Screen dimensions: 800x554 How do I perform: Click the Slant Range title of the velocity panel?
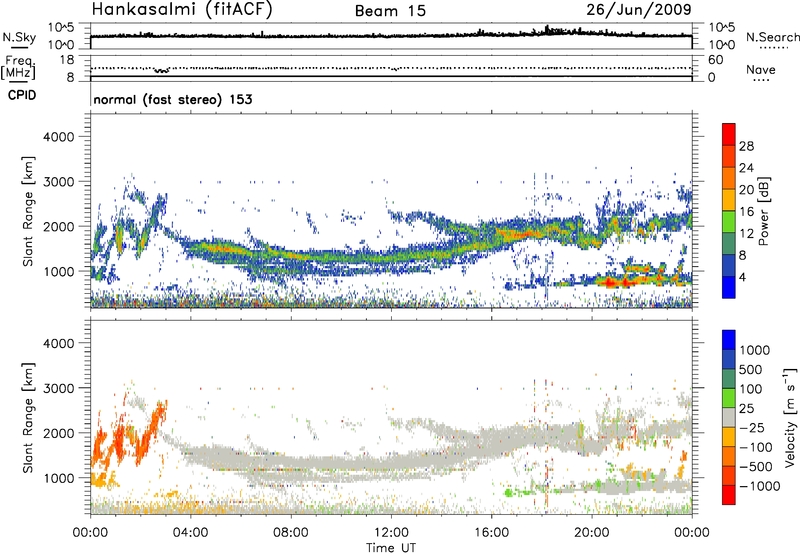click(28, 417)
